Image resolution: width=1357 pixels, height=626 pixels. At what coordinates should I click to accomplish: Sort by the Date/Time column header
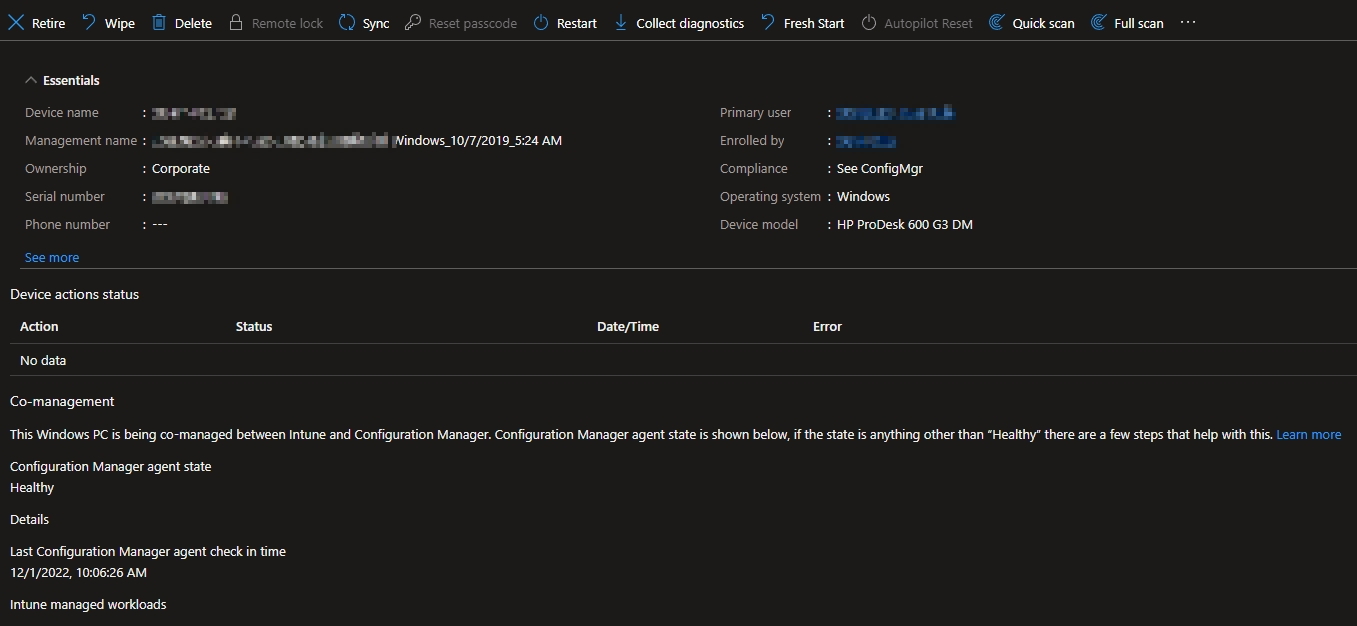point(628,326)
